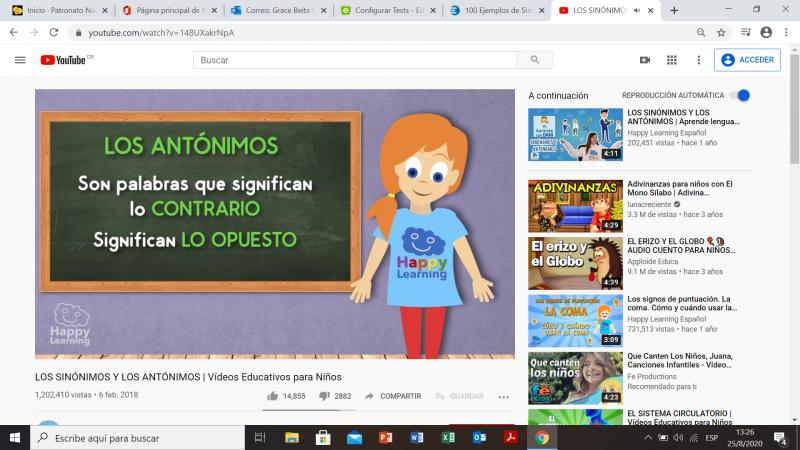
Task: Focus the Buscar search field
Action: (355, 60)
